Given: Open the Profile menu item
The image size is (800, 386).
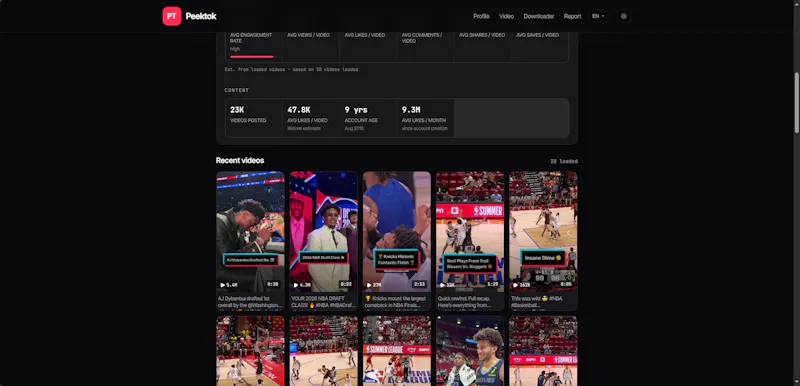Looking at the screenshot, I should [481, 16].
